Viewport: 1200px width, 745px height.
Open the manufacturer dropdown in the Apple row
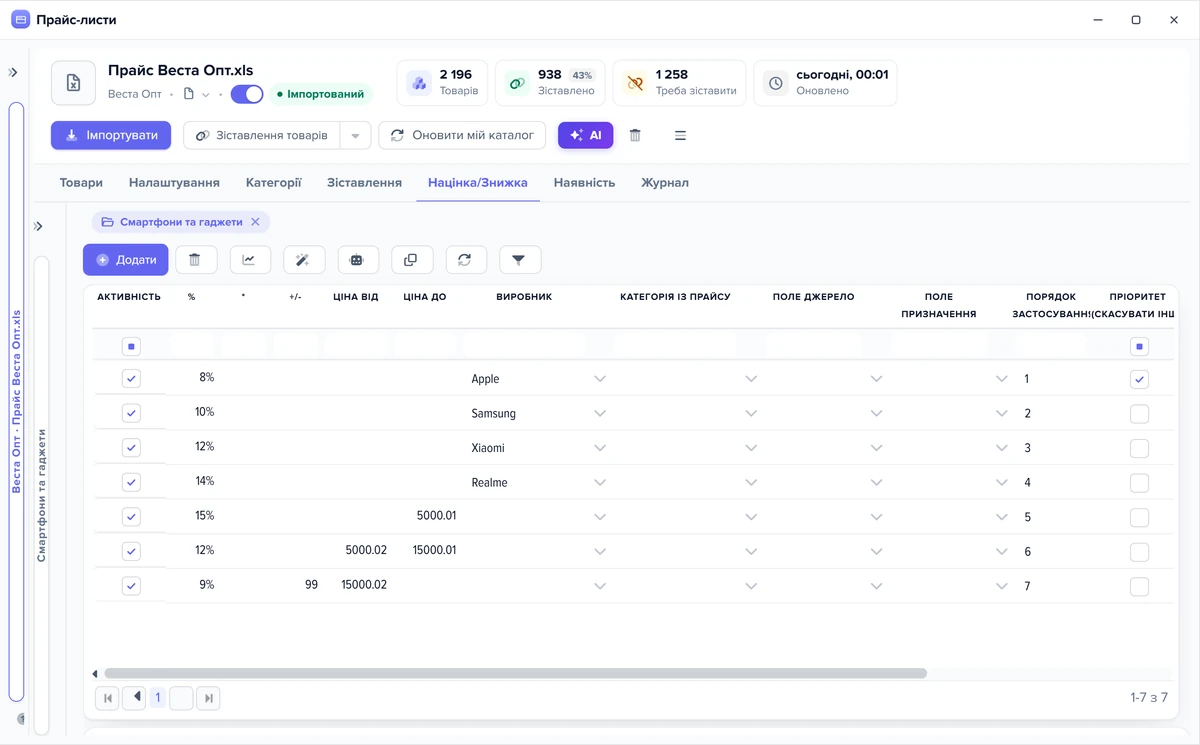click(600, 379)
